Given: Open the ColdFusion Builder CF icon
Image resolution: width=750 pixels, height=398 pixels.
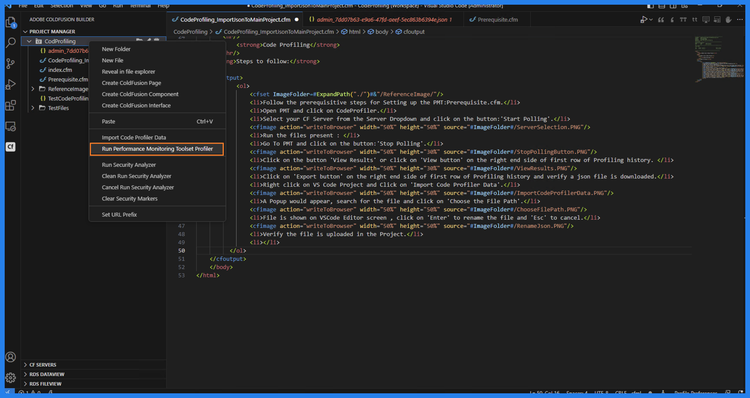Looking at the screenshot, I should [11, 147].
